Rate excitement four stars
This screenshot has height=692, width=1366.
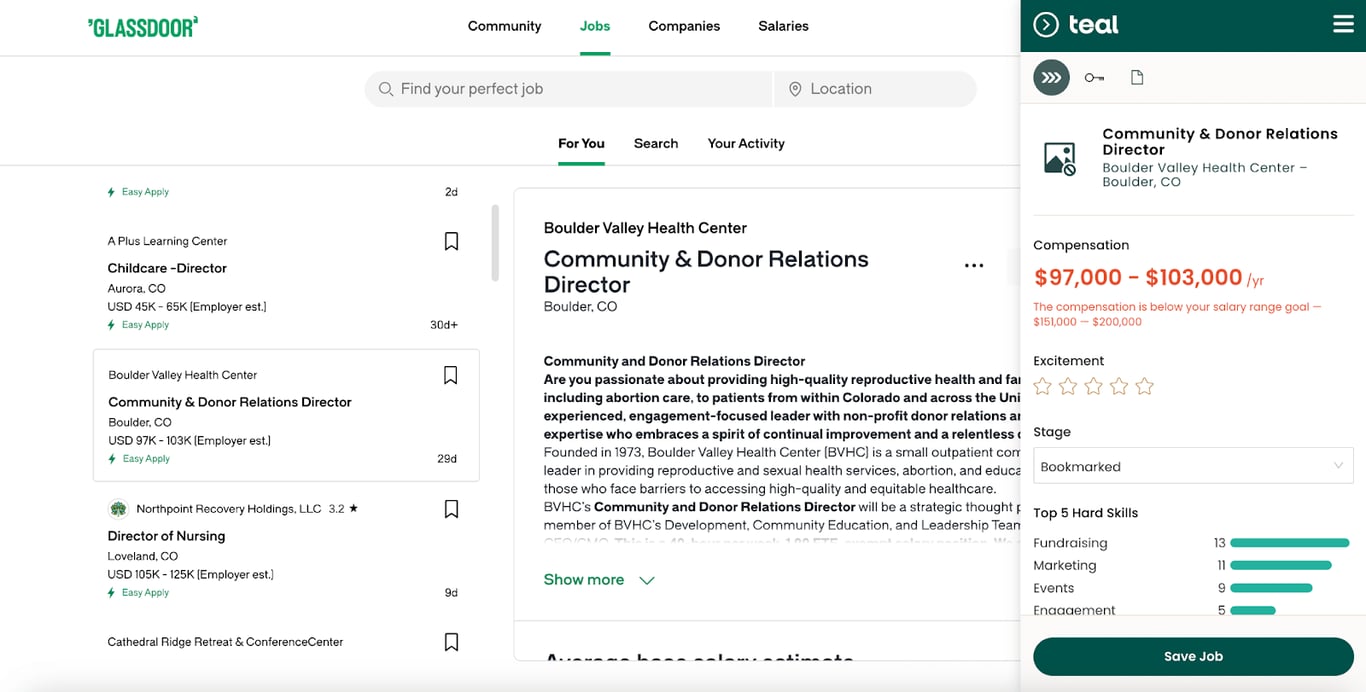[x=1119, y=386]
